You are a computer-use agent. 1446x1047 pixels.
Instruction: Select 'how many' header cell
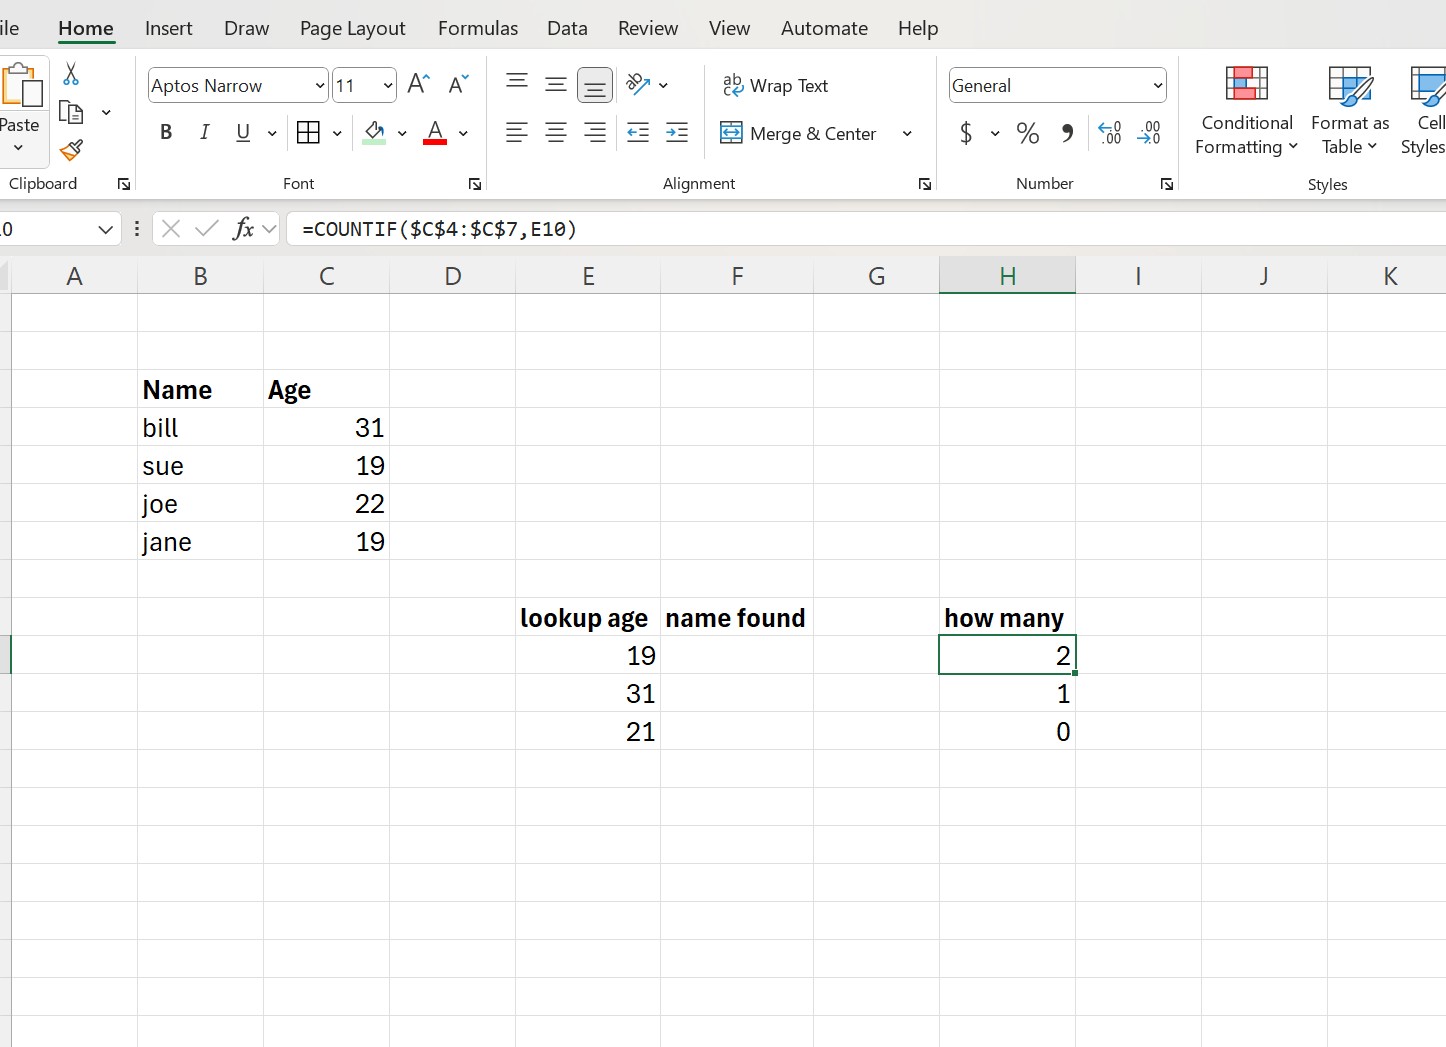(1007, 617)
